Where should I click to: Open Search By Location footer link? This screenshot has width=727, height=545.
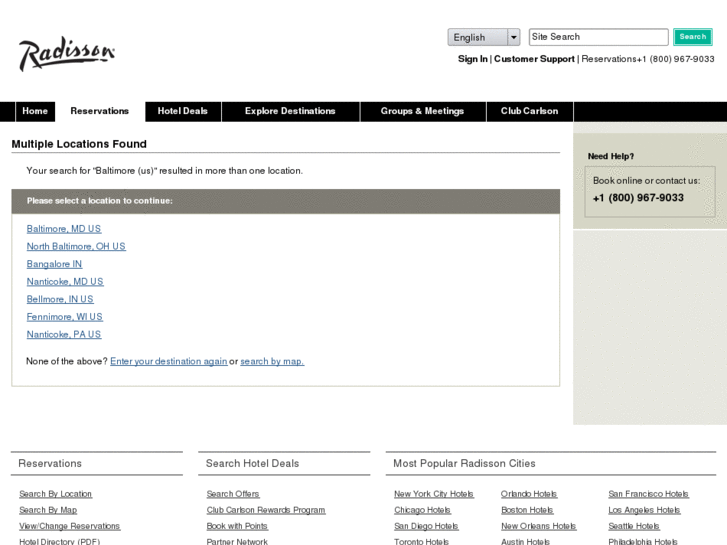pos(56,494)
